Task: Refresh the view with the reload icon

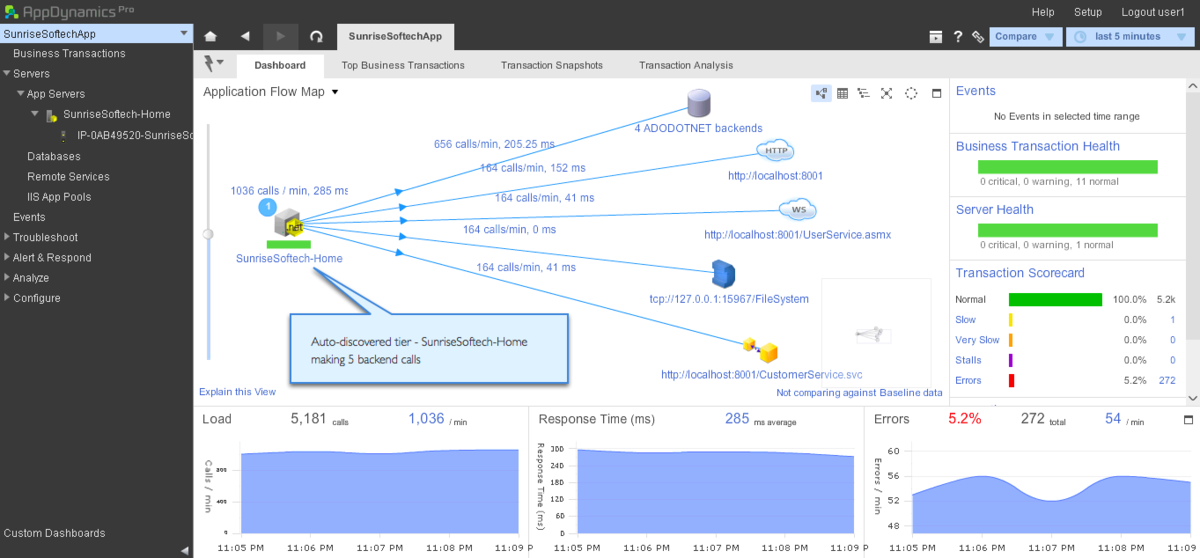Action: tap(316, 37)
